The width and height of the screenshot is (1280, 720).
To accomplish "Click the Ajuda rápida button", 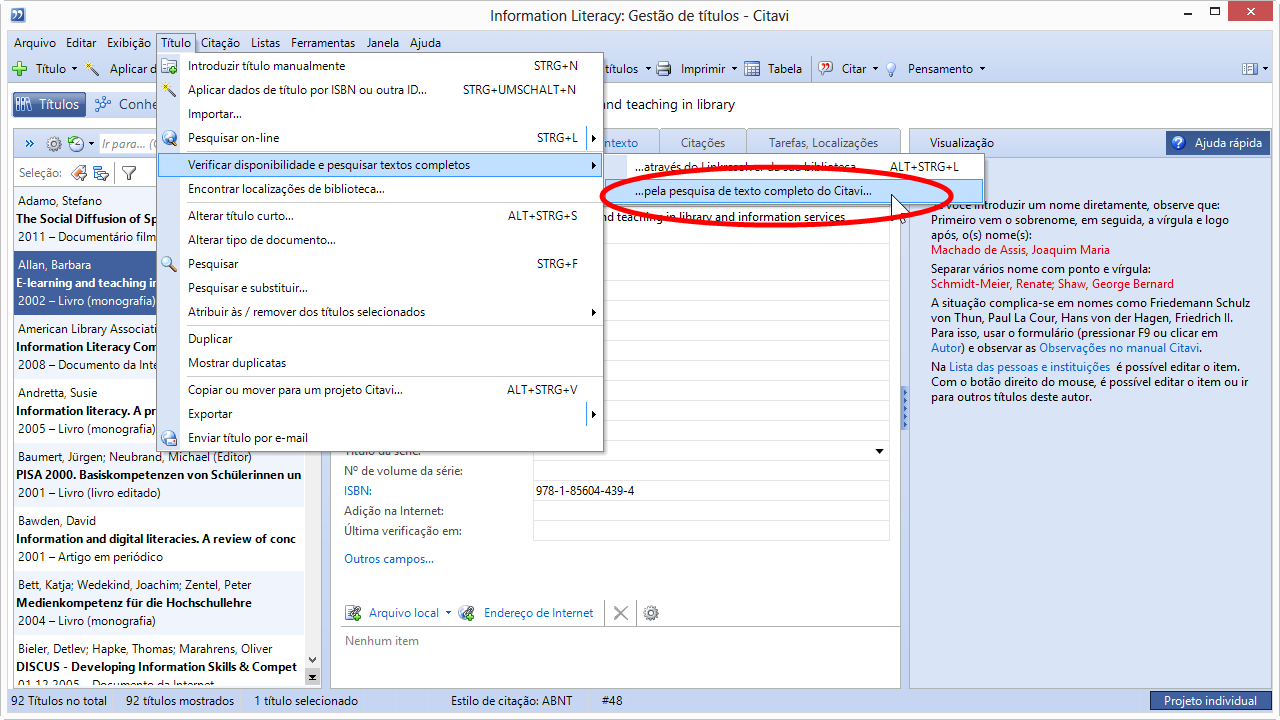I will (x=1218, y=143).
